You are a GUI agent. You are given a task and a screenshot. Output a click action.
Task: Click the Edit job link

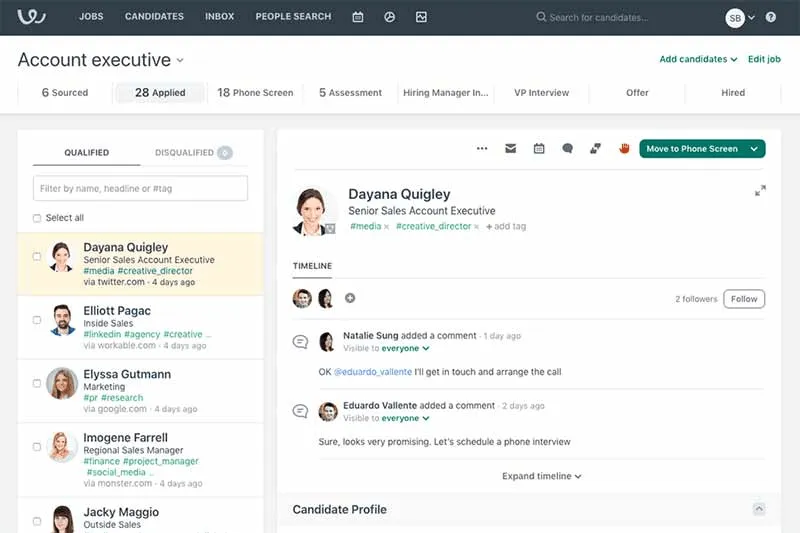(764, 59)
